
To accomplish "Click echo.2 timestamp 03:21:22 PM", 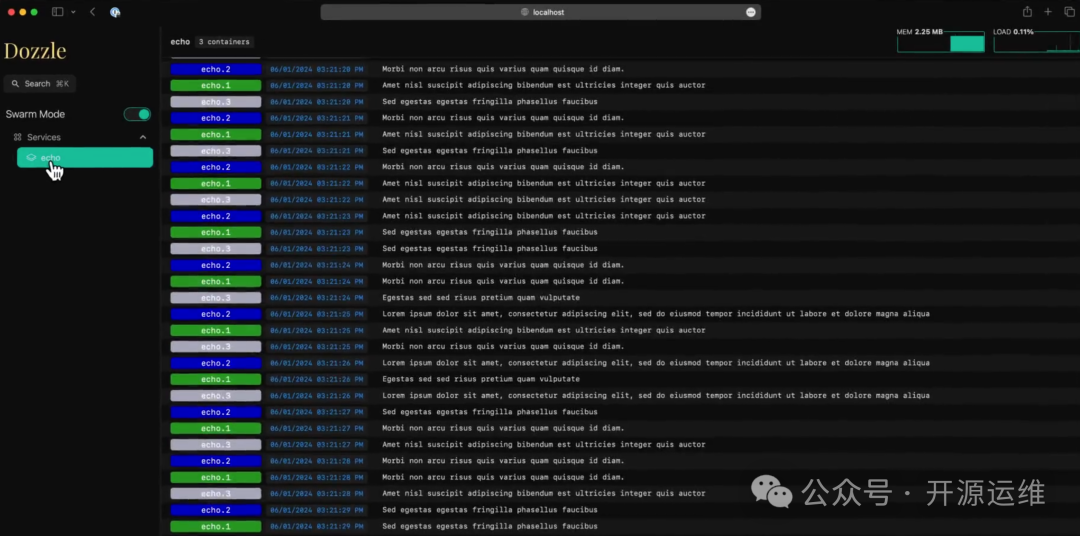I will pyautogui.click(x=316, y=167).
